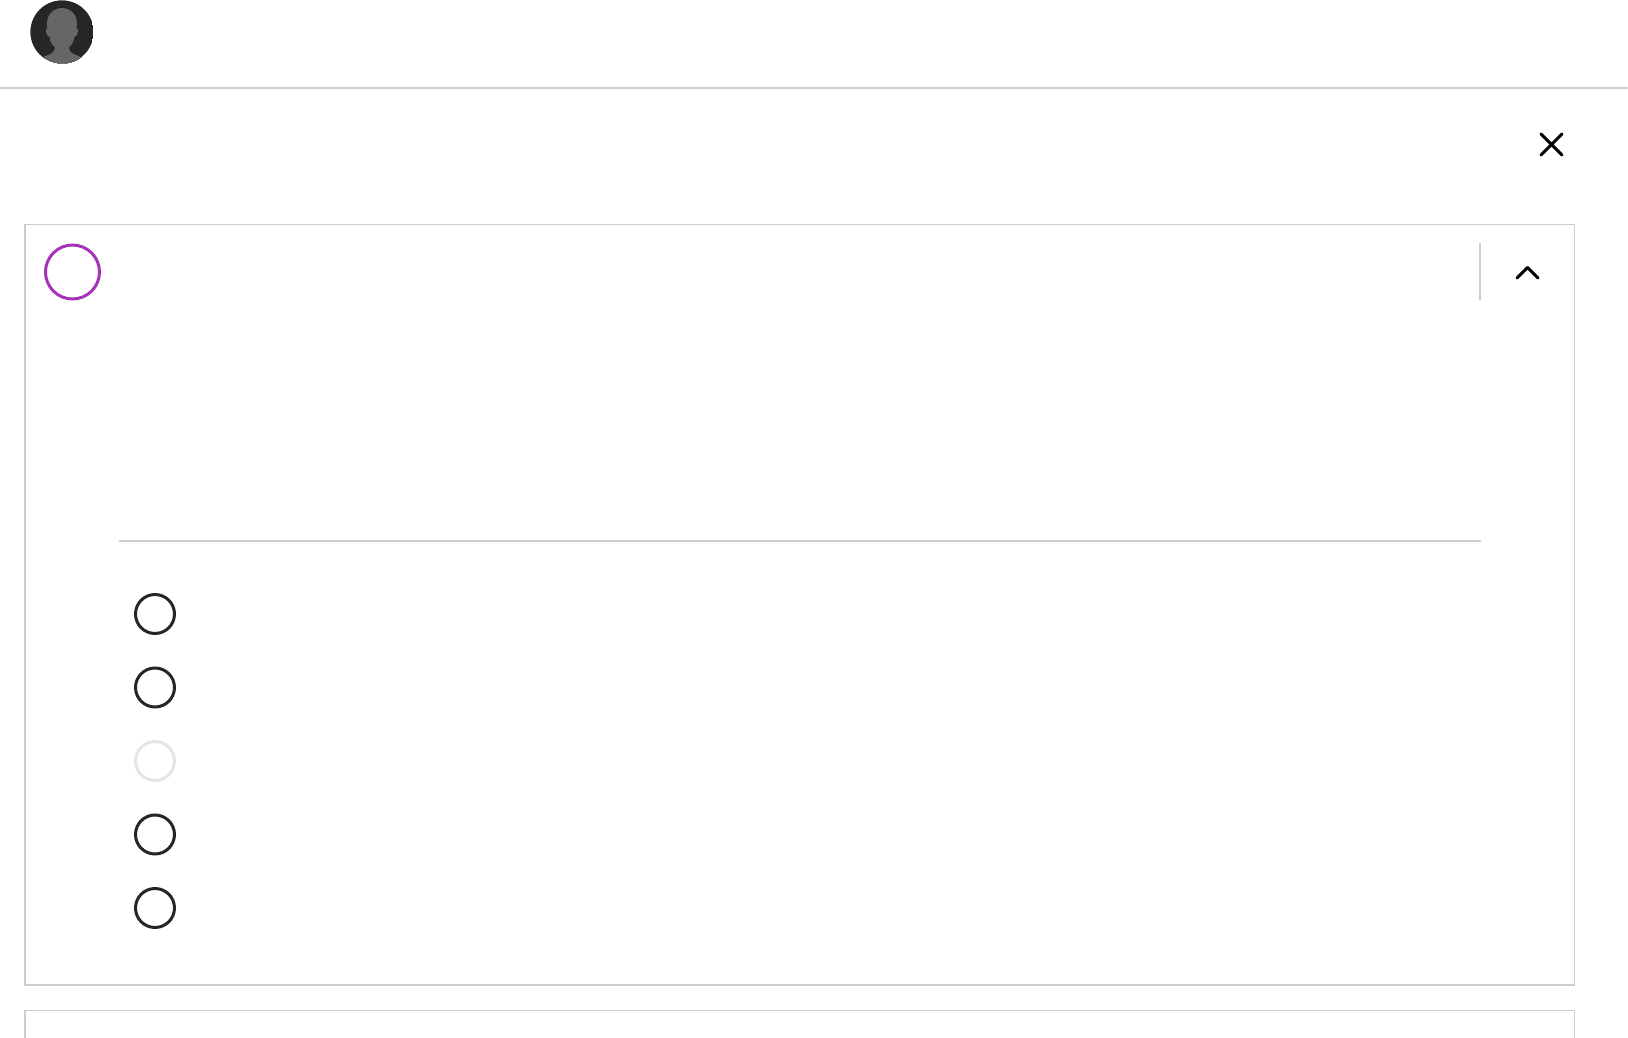This screenshot has width=1628, height=1038.
Task: Open the user profile avatar
Action: [x=62, y=33]
